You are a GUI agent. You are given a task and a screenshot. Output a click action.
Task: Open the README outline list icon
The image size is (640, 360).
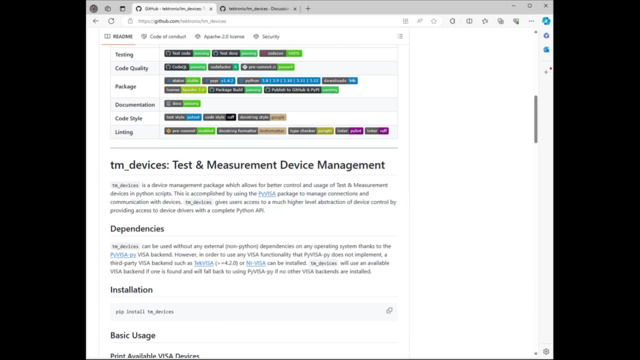click(400, 36)
